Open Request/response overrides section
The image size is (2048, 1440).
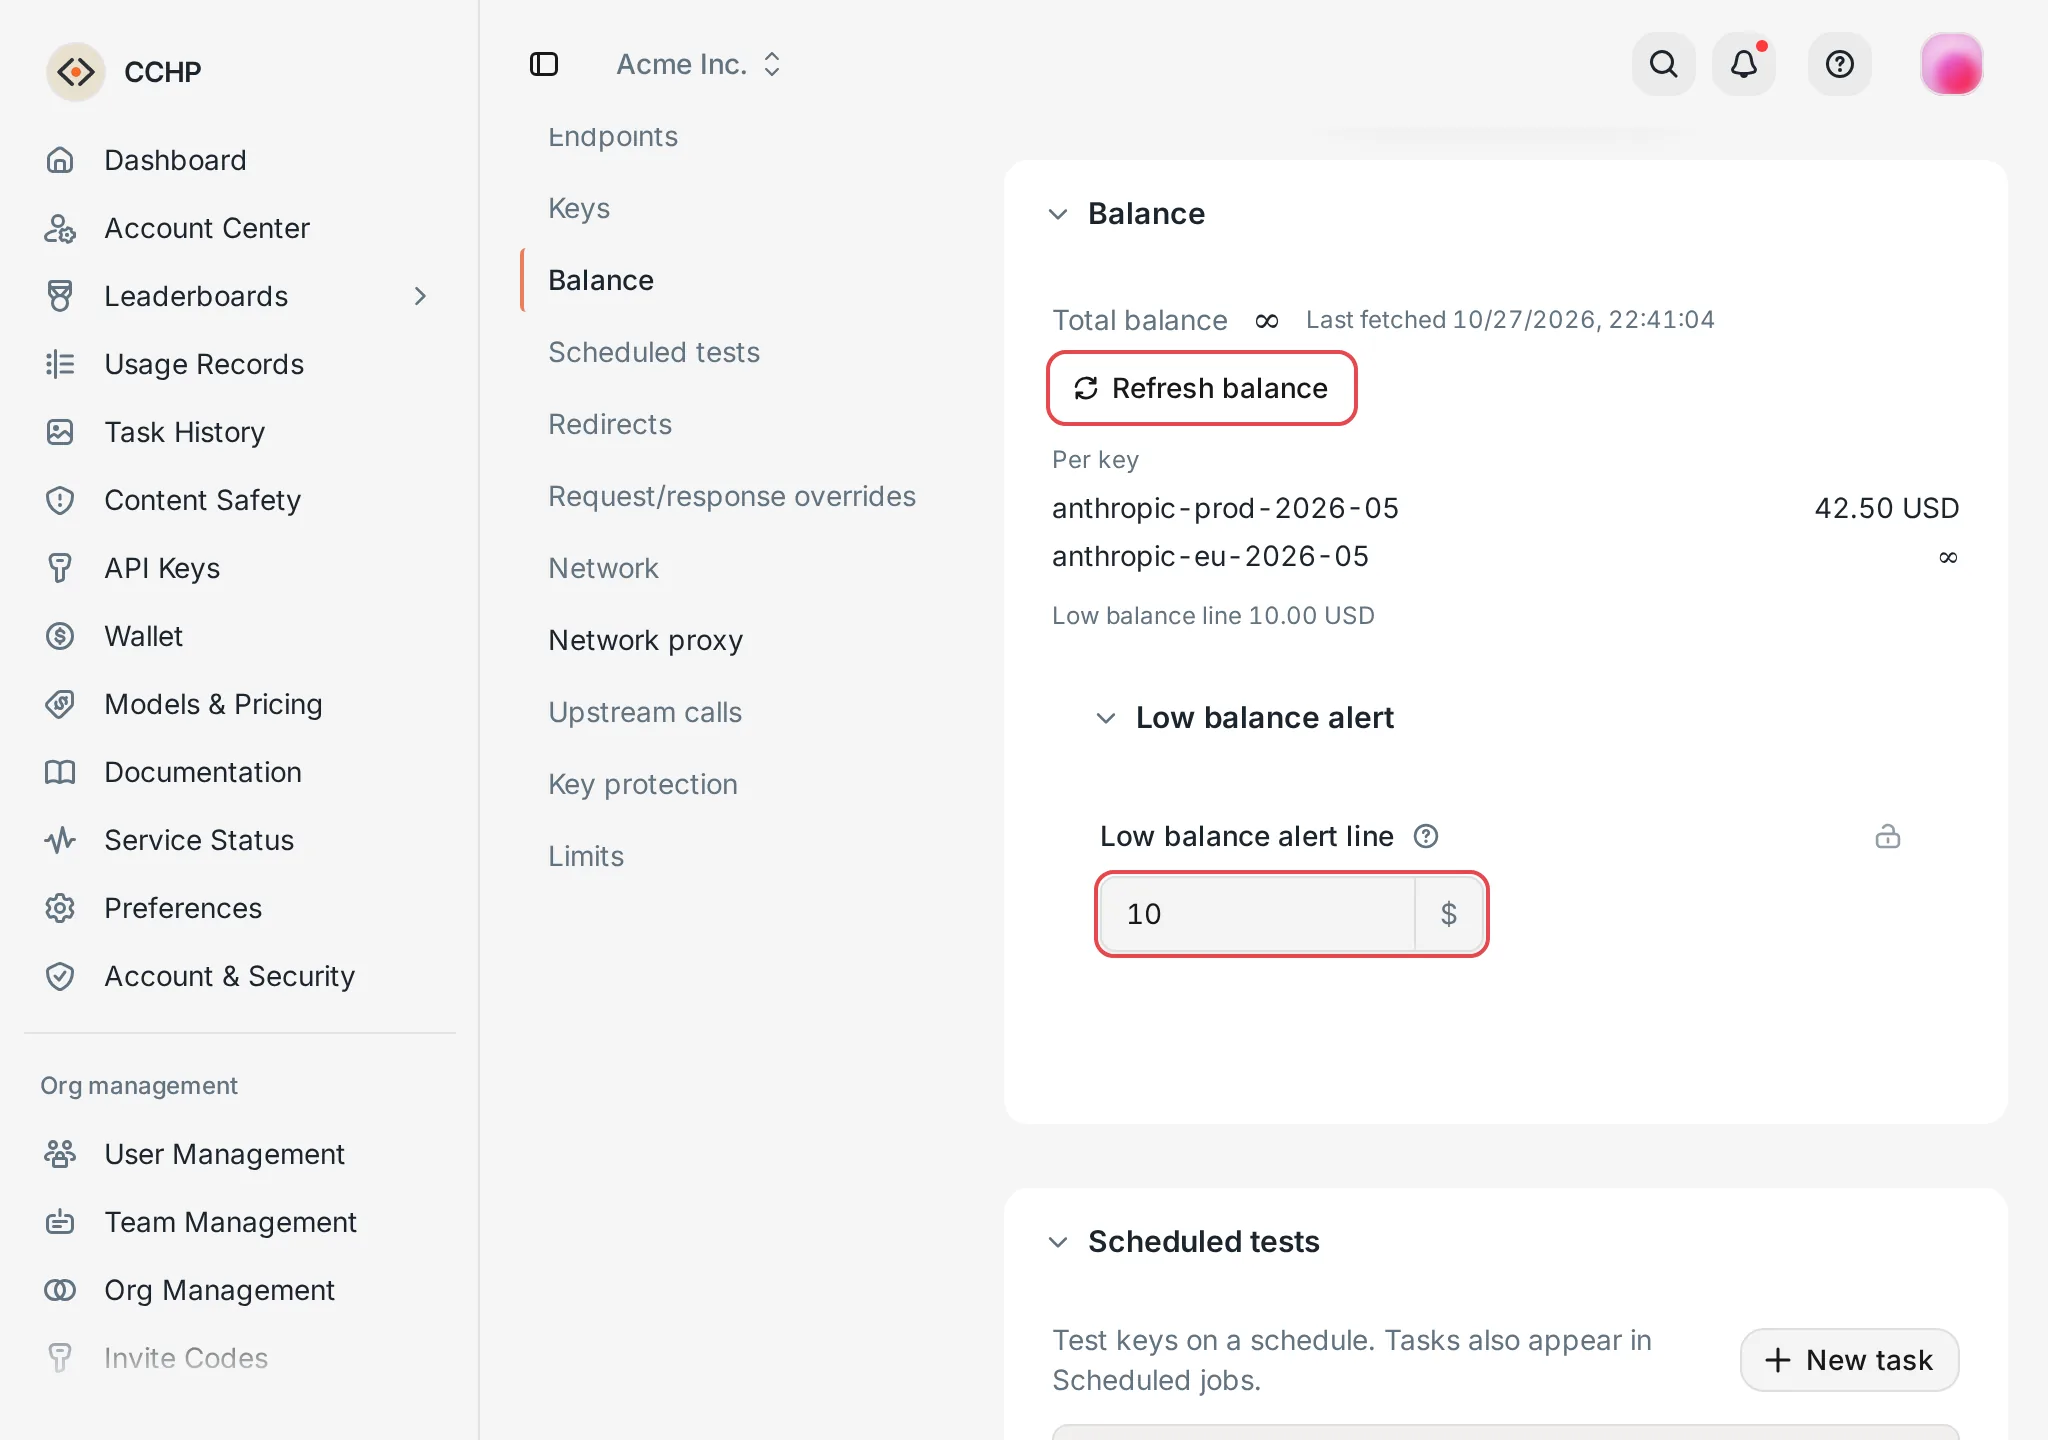coord(732,496)
